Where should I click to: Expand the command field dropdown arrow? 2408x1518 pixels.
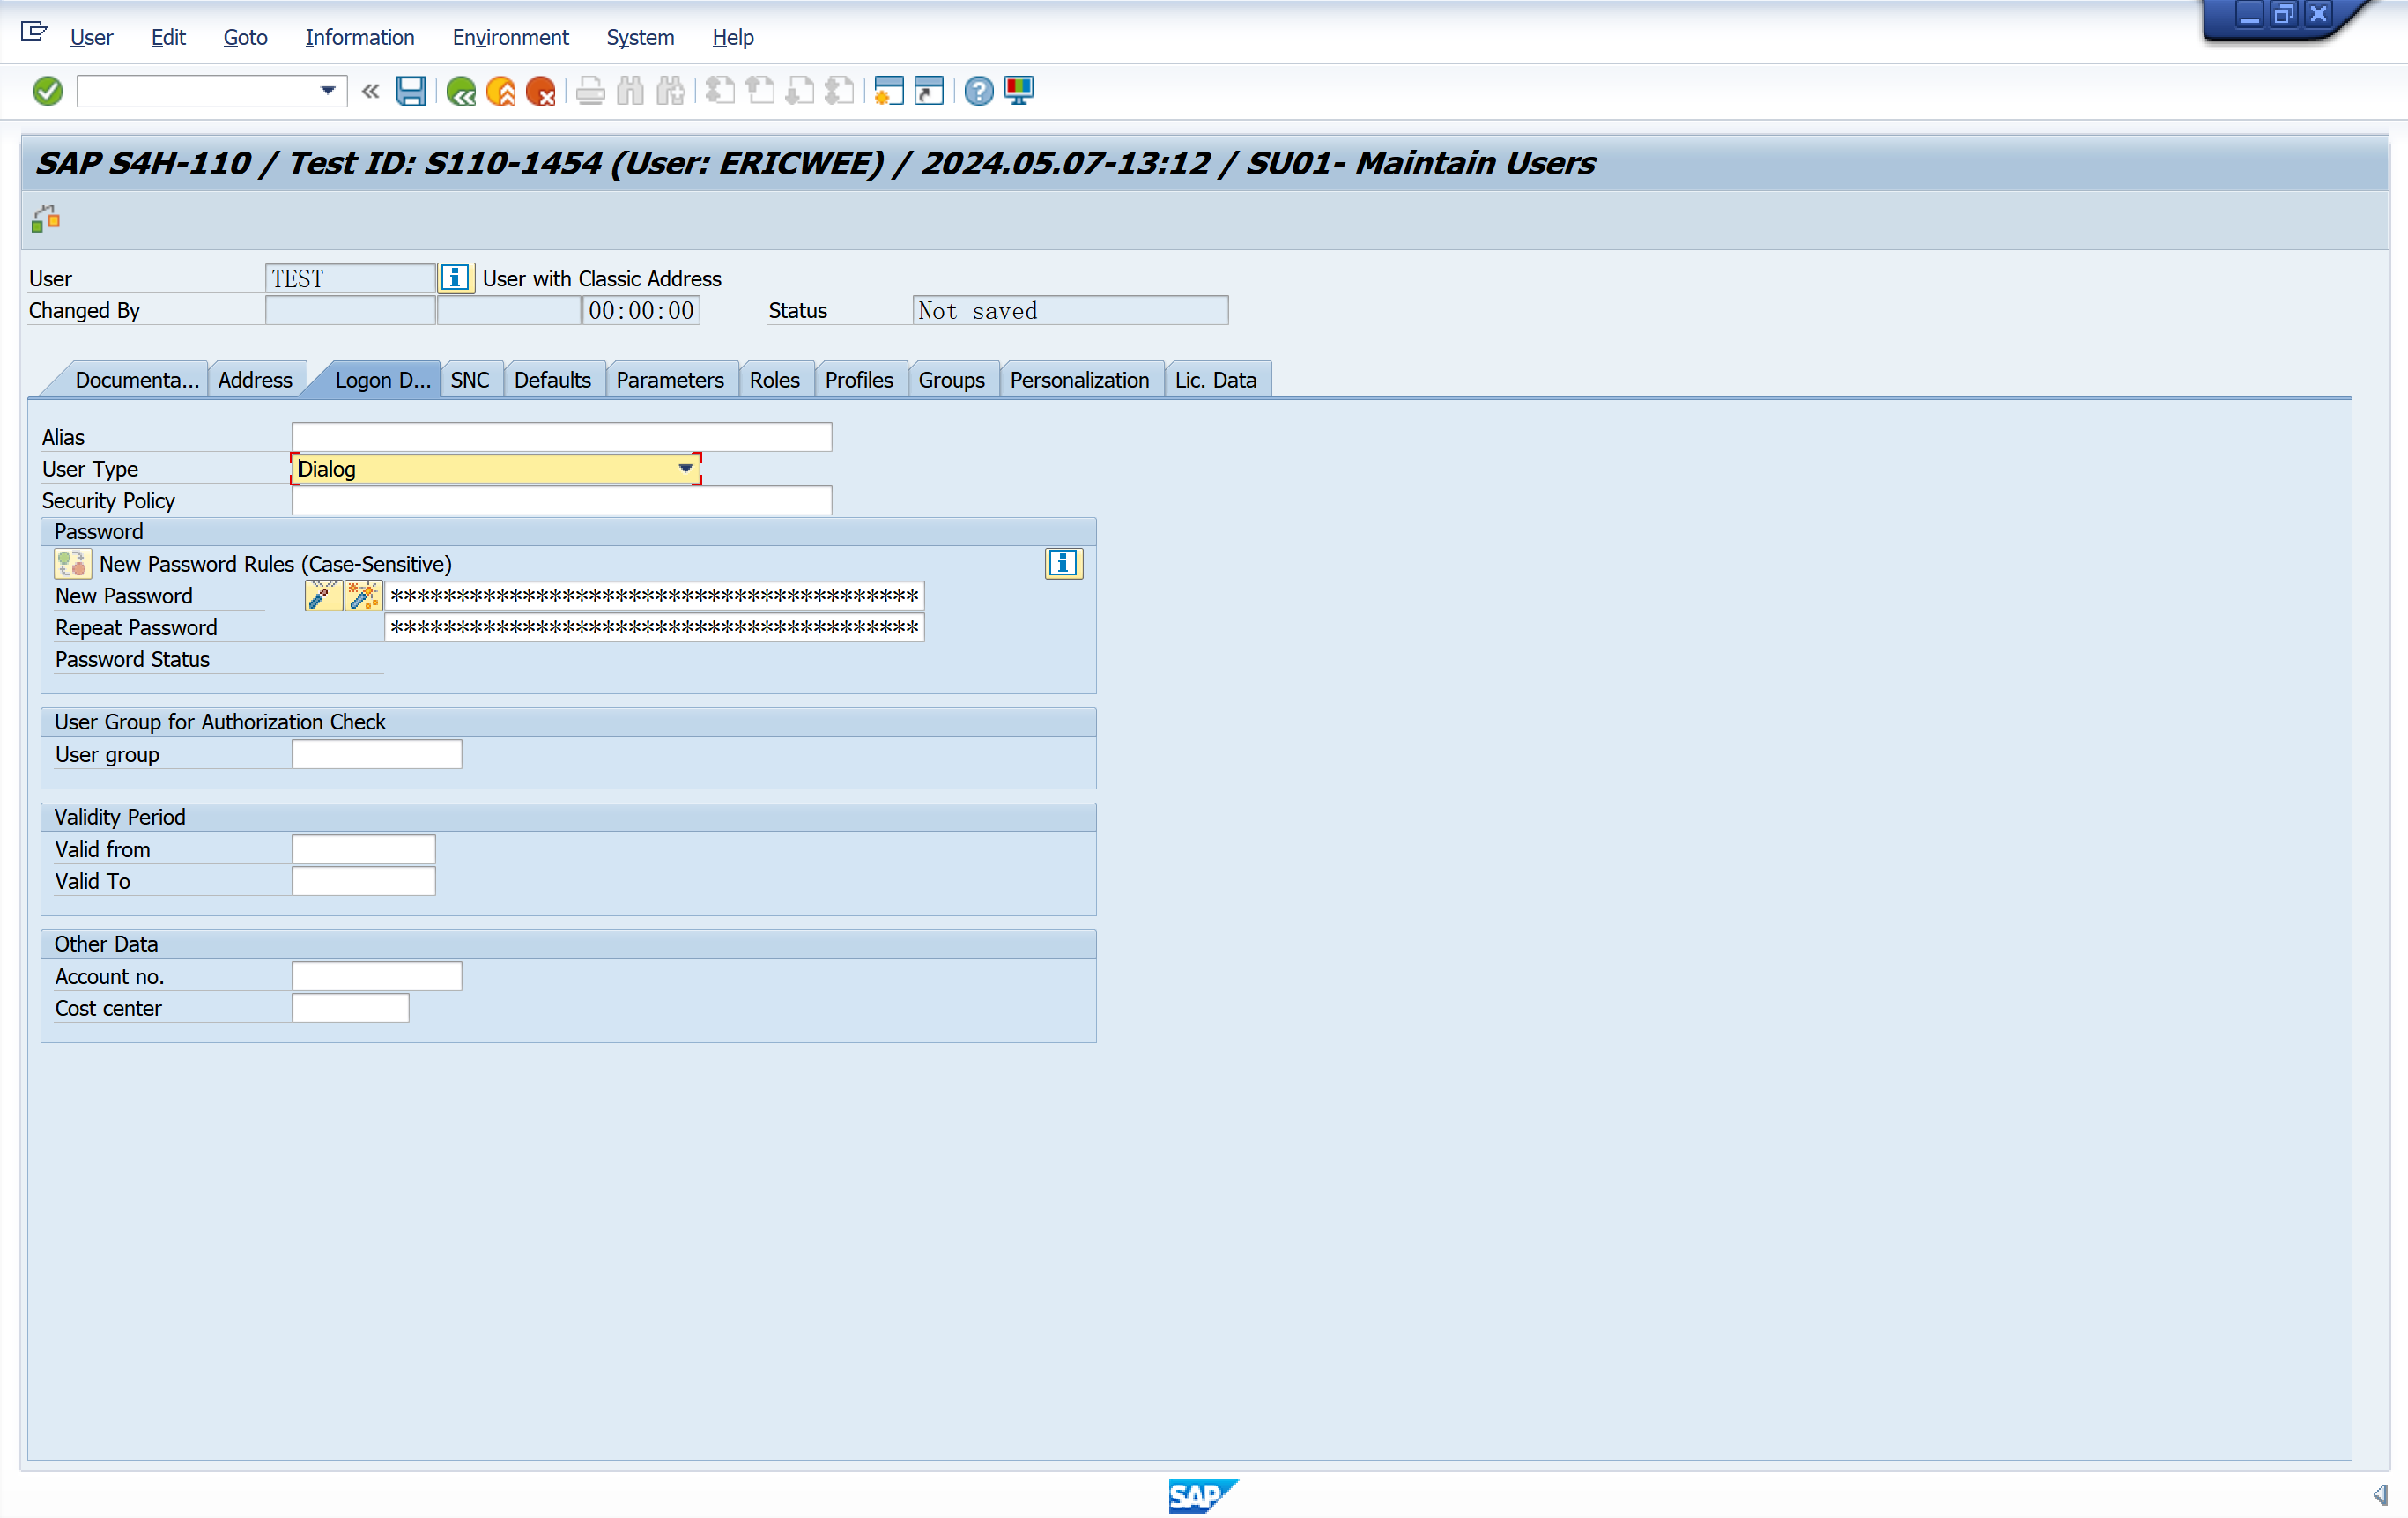[x=327, y=91]
